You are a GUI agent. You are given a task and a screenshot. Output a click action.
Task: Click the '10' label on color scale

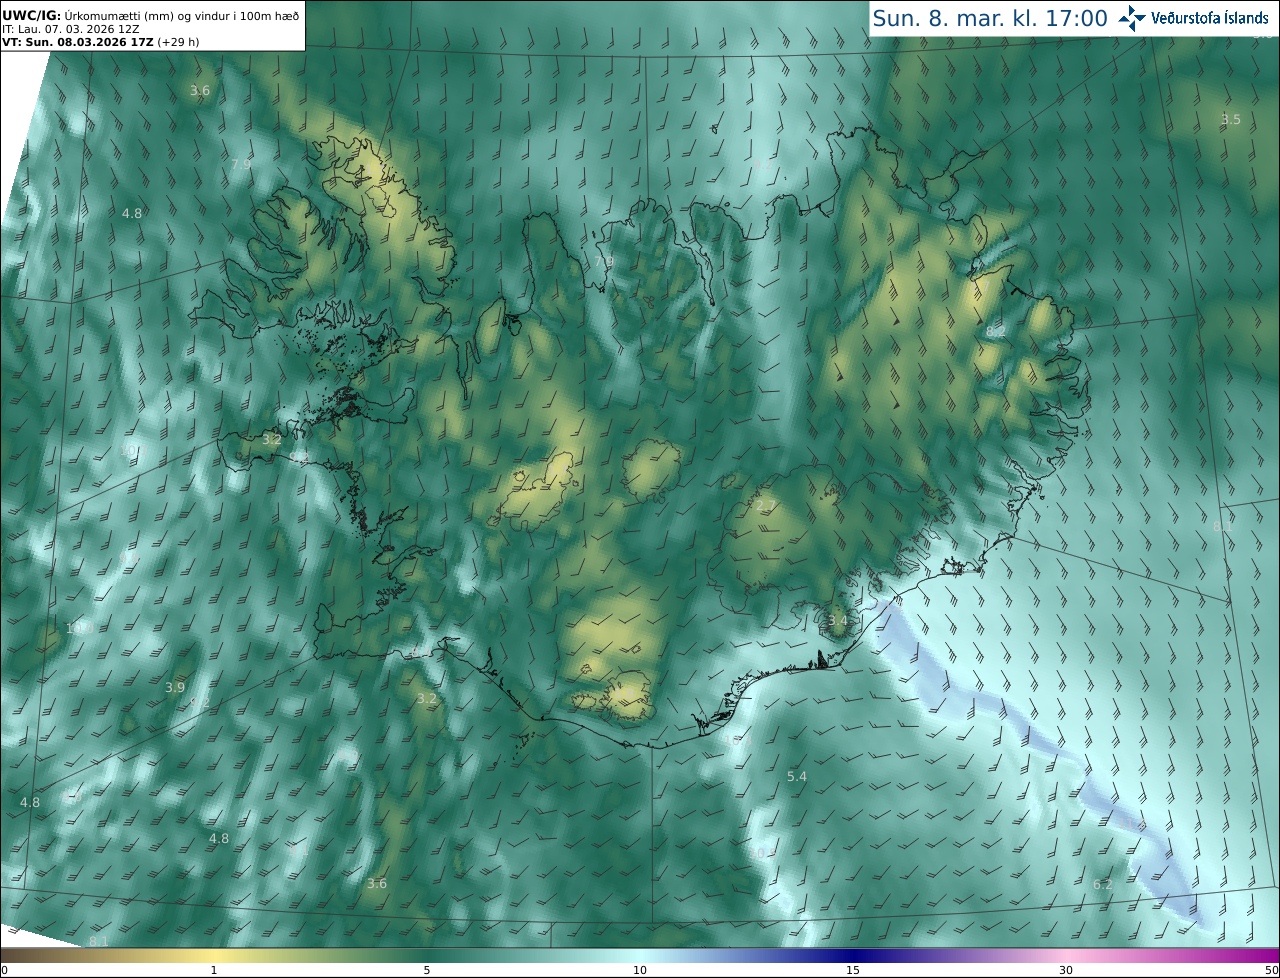[640, 970]
